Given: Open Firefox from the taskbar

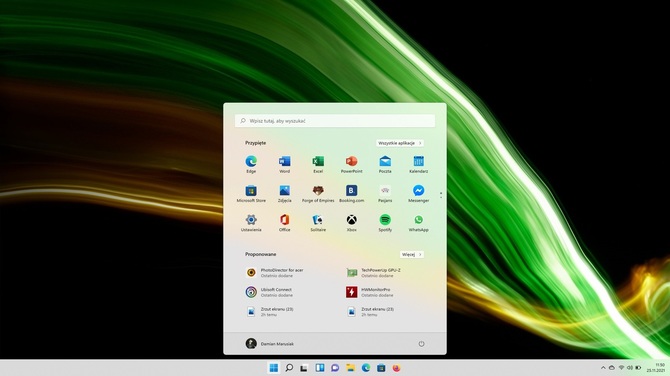Looking at the screenshot, I should [x=397, y=368].
